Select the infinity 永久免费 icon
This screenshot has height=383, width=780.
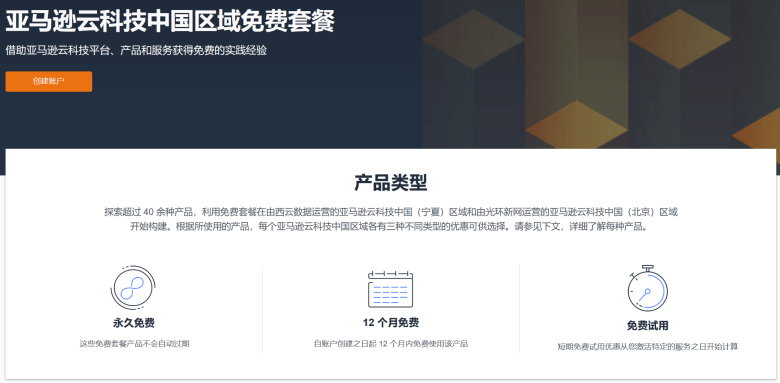pyautogui.click(x=133, y=288)
